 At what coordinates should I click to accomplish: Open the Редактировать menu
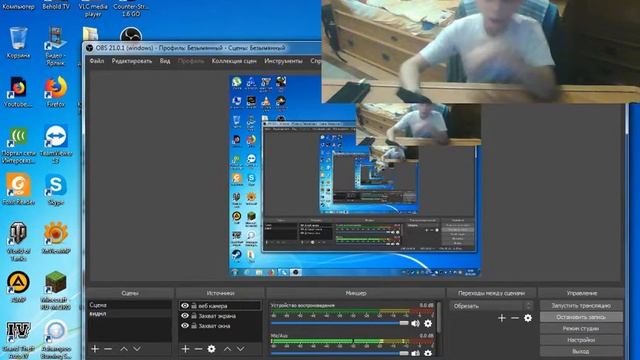click(x=131, y=61)
